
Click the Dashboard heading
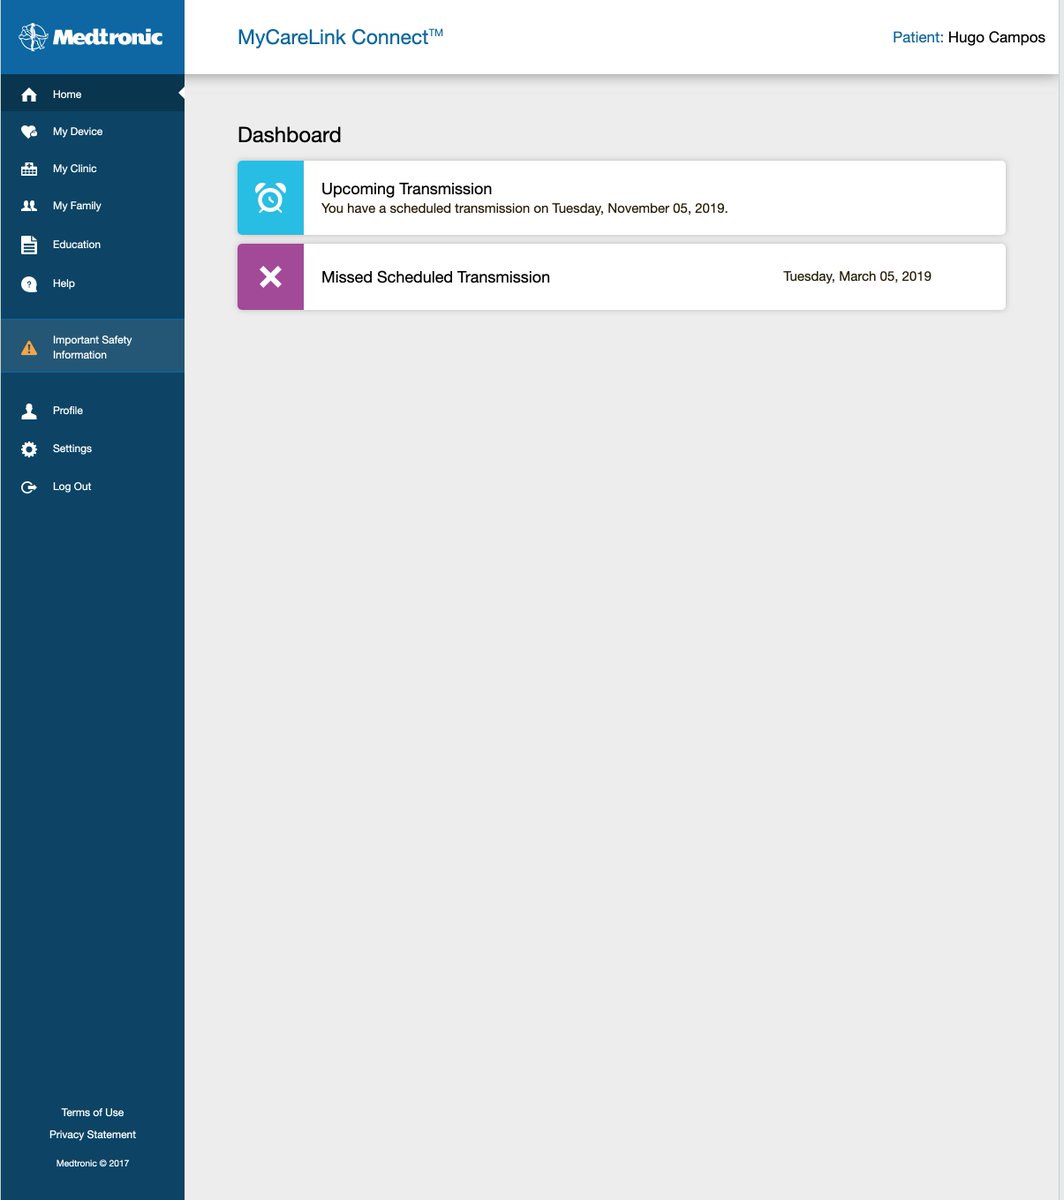[x=289, y=135]
